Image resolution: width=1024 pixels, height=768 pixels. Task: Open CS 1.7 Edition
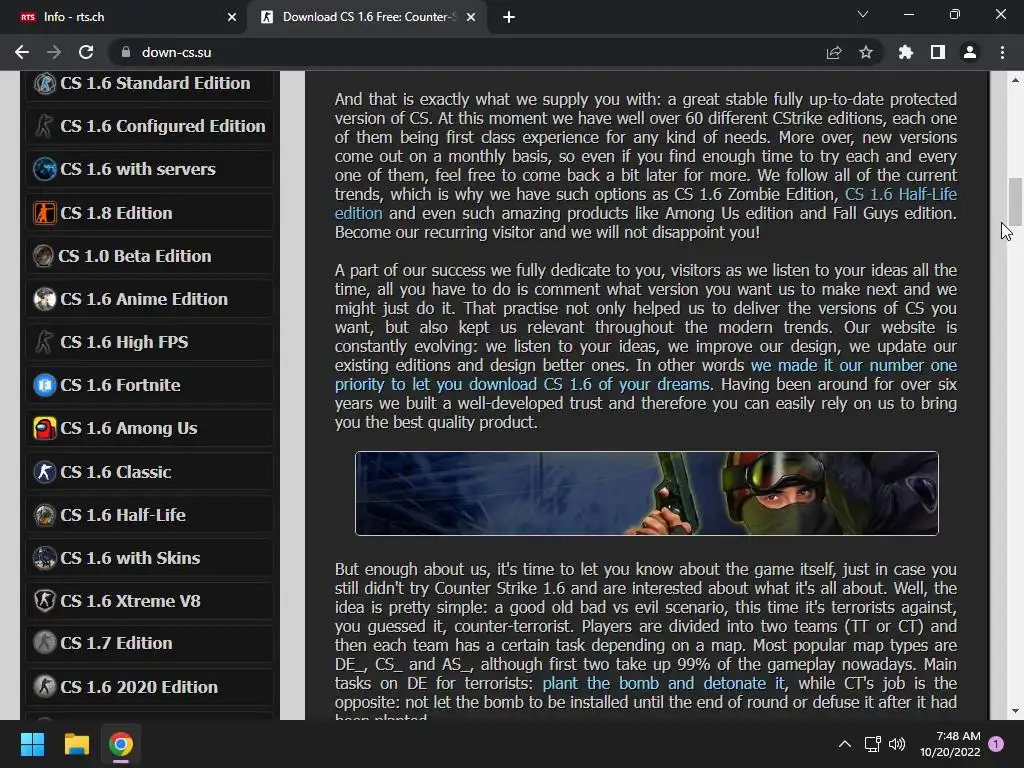(116, 643)
